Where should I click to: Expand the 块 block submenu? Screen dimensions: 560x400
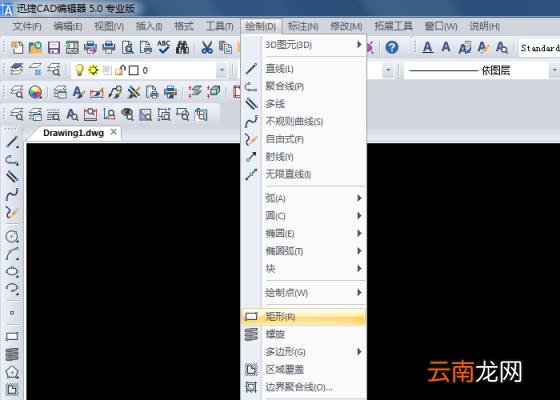point(304,268)
